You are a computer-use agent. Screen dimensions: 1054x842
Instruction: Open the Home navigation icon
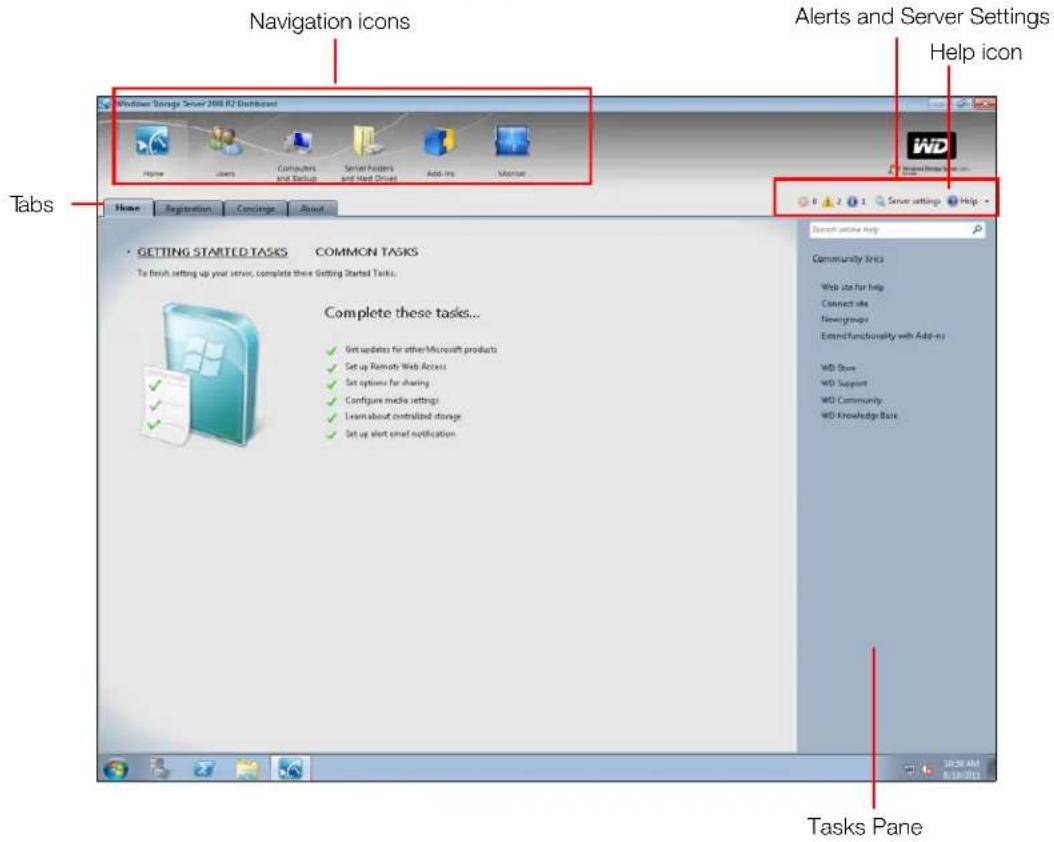pos(153,150)
